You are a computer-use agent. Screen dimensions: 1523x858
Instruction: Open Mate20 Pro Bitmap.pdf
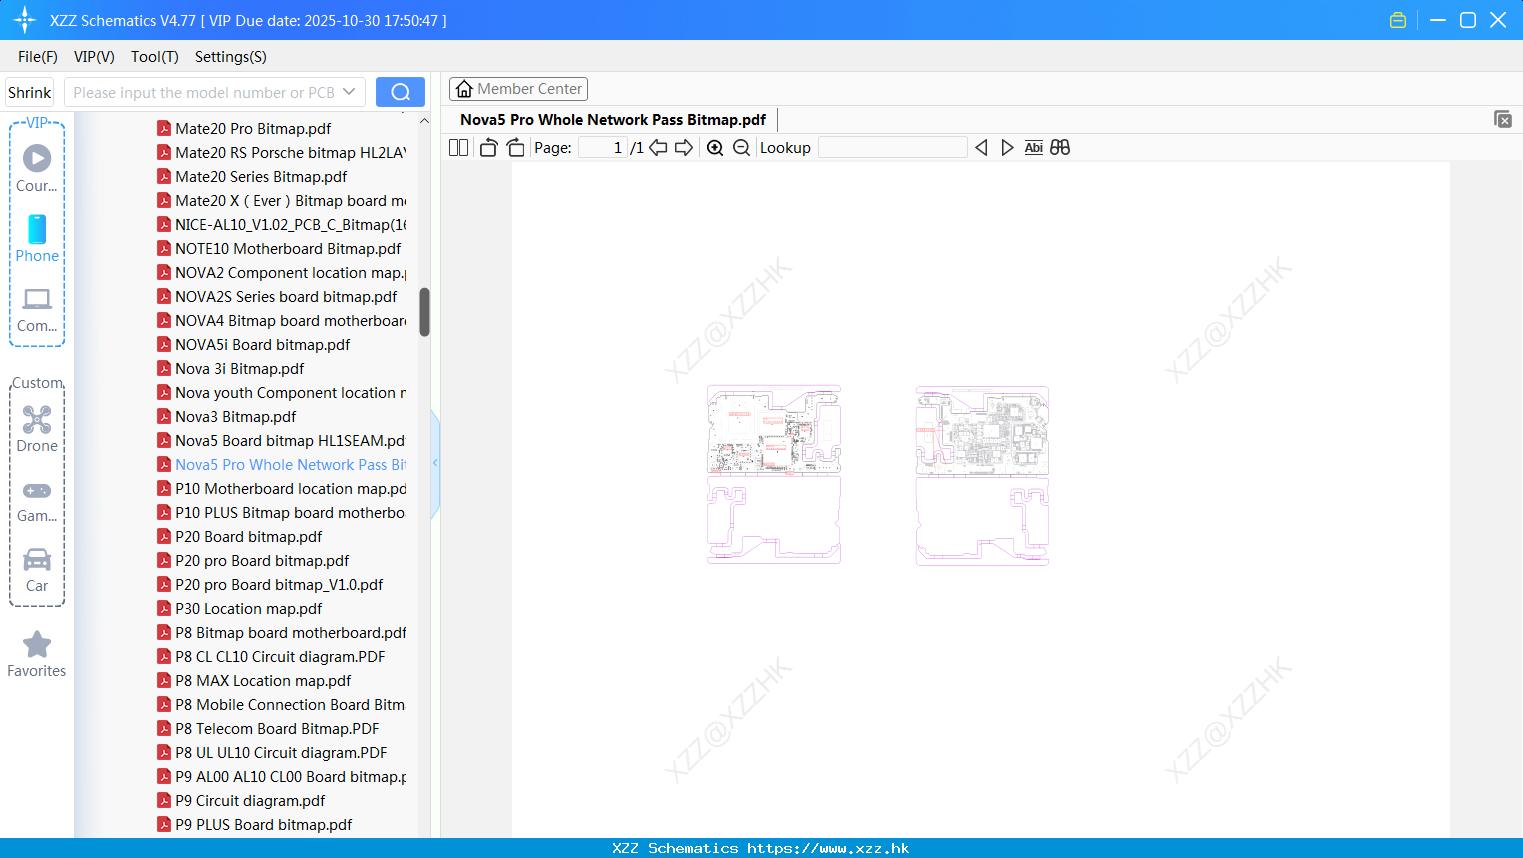(x=244, y=128)
